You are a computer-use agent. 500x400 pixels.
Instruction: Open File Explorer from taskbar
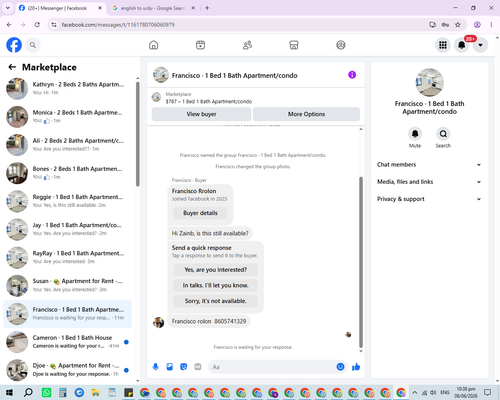[95, 392]
